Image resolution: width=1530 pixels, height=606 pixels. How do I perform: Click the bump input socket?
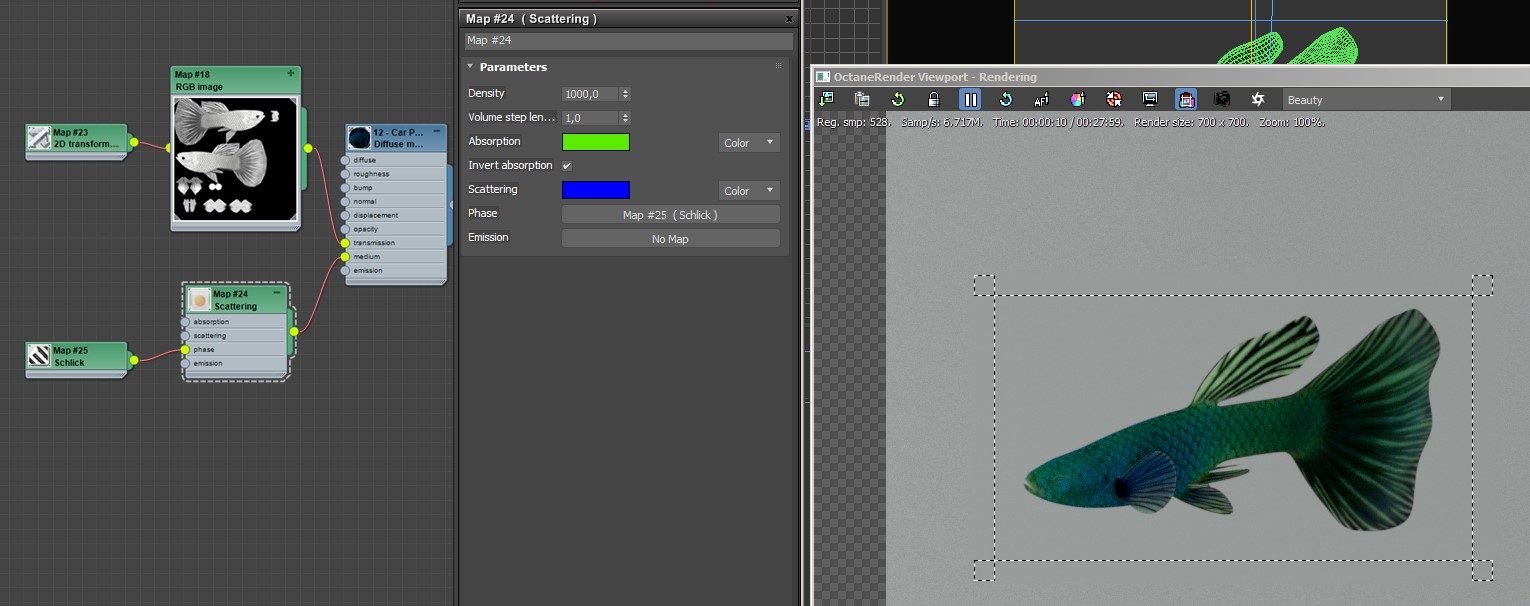click(x=345, y=187)
